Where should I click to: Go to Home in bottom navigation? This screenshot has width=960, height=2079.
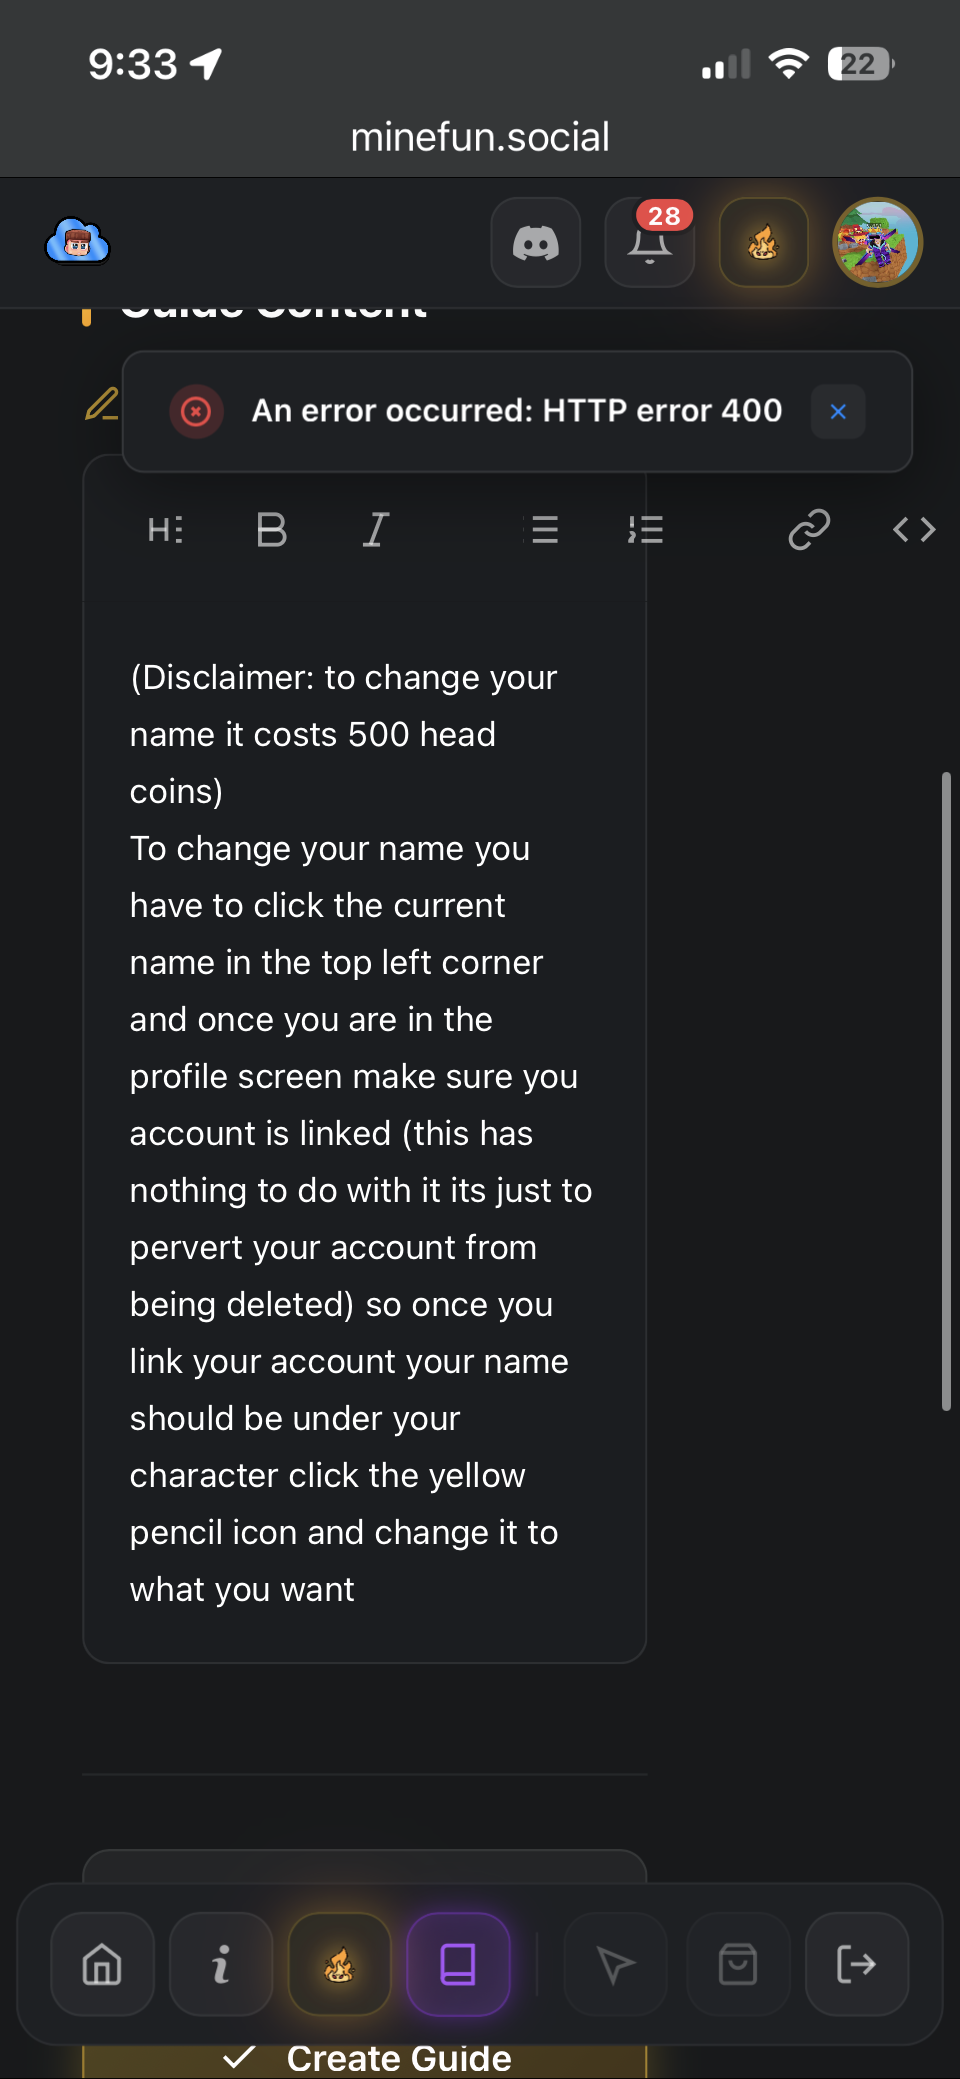102,1964
